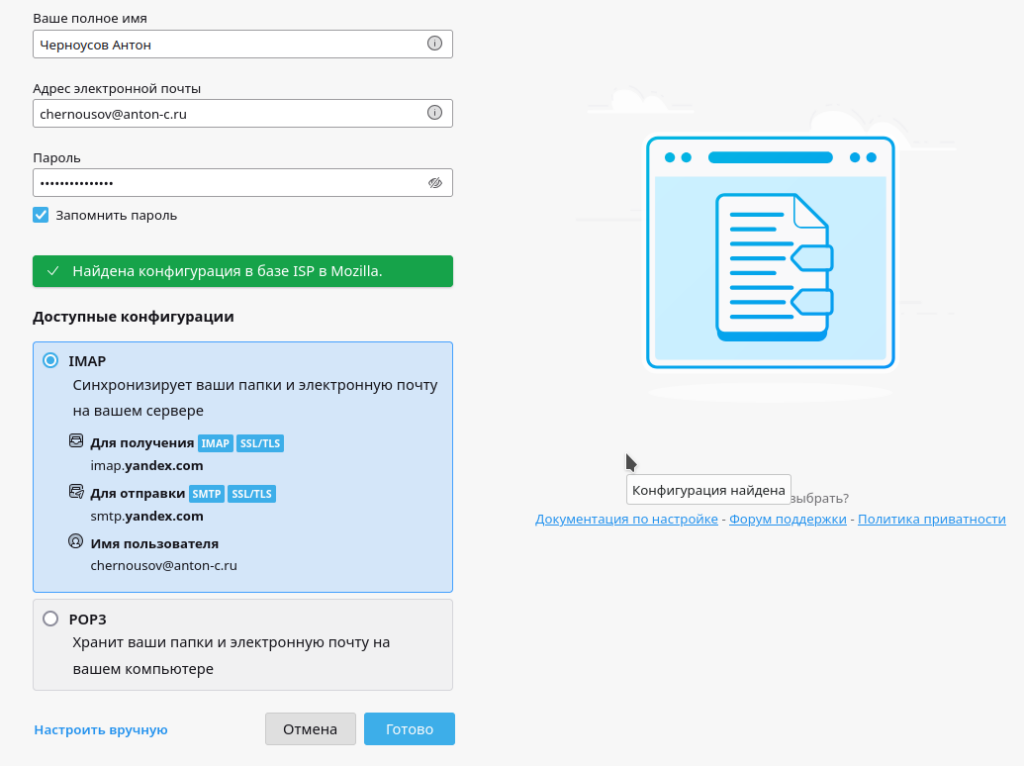Click the username user icon
The width and height of the screenshot is (1024, 766).
76,542
